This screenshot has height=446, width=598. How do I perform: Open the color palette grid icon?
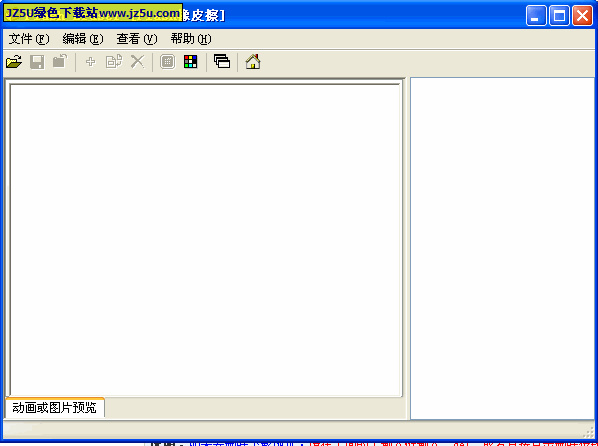191,61
